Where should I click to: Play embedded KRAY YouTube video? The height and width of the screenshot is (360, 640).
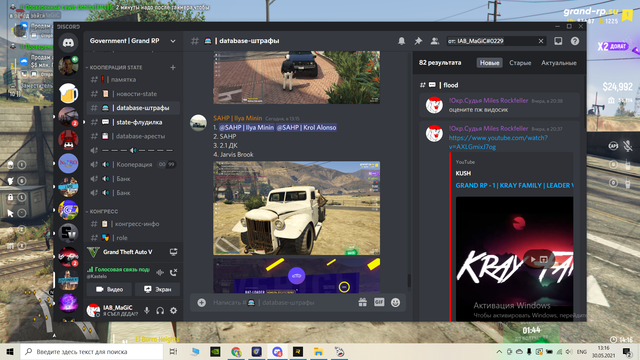[x=533, y=259]
